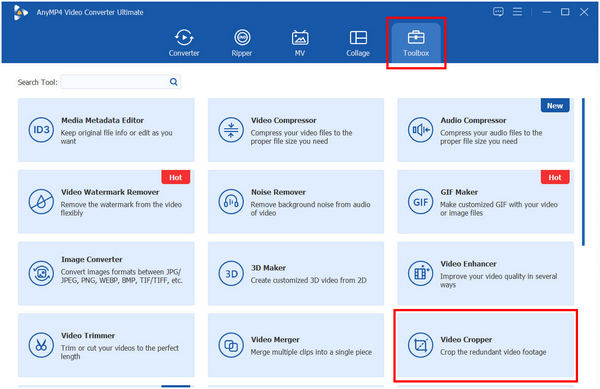Click the search magnifier icon
600x389 pixels.
tap(174, 82)
